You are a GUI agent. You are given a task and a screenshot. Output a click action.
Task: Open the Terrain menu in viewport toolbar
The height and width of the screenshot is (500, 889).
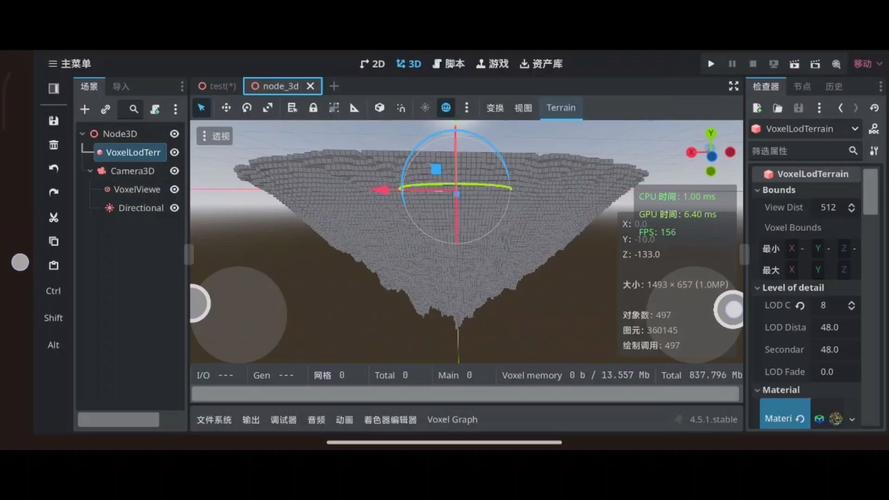tap(560, 108)
